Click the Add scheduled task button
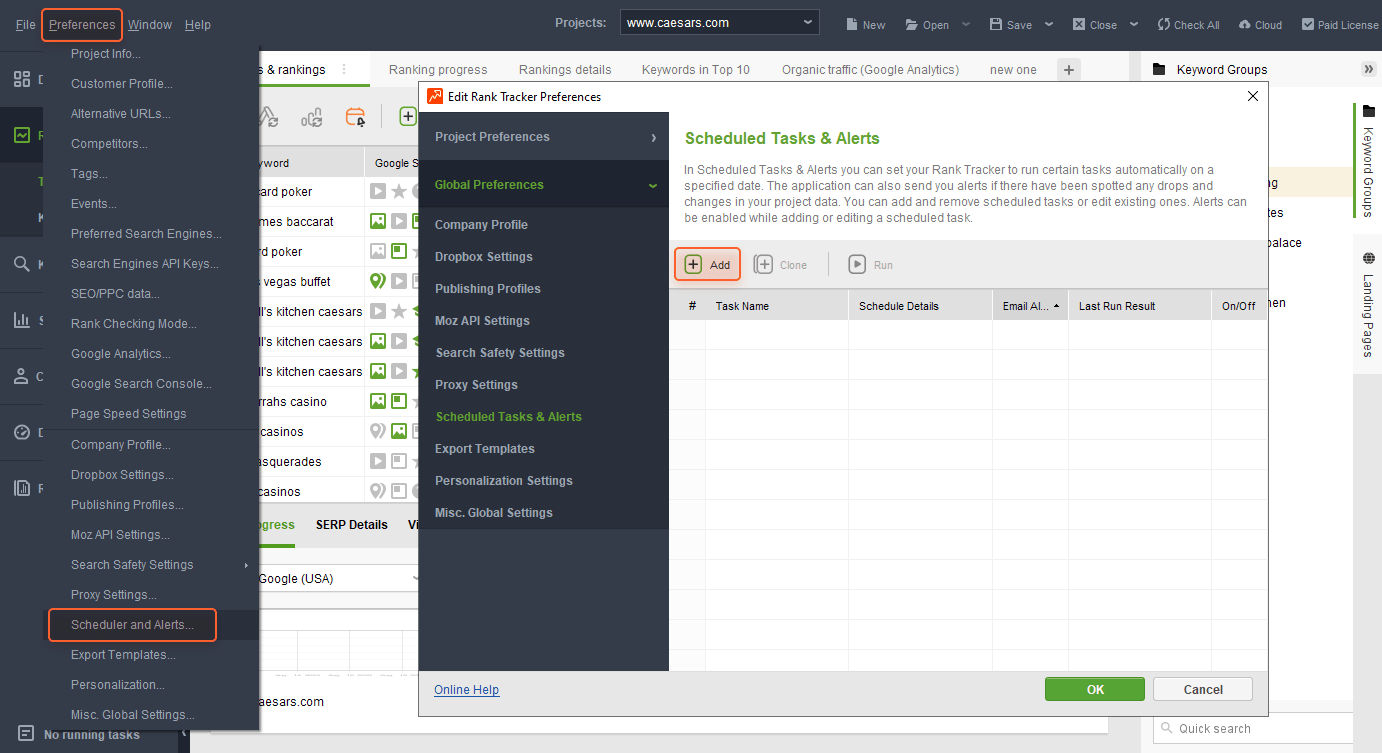Image resolution: width=1382 pixels, height=753 pixels. (707, 264)
